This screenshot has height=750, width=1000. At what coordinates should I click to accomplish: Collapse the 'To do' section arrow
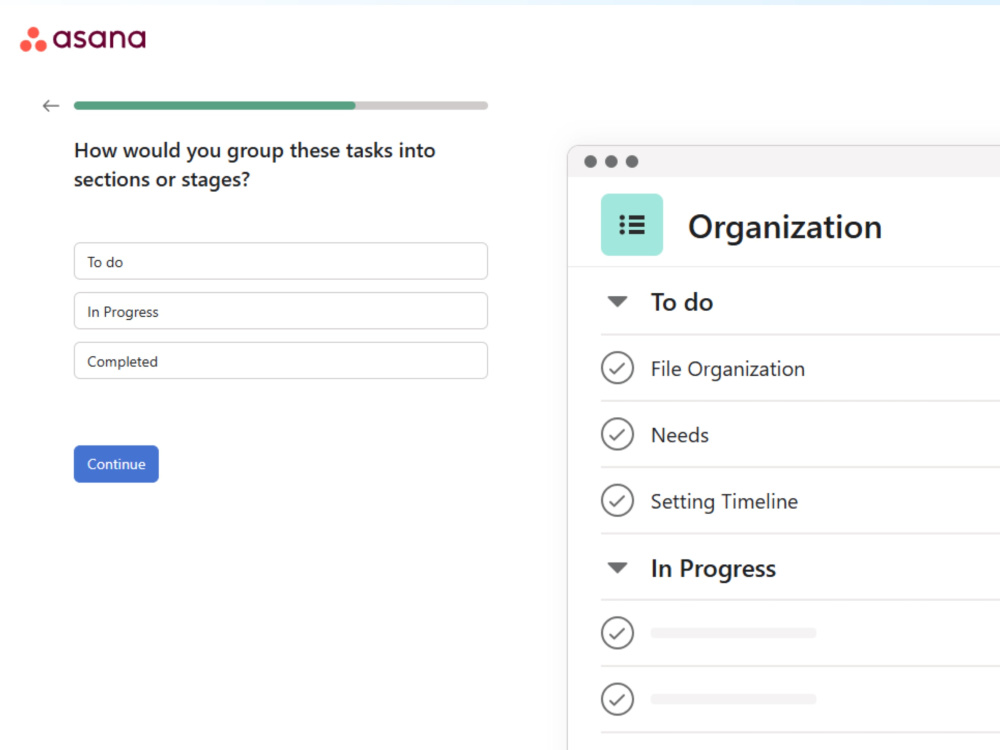(x=617, y=301)
